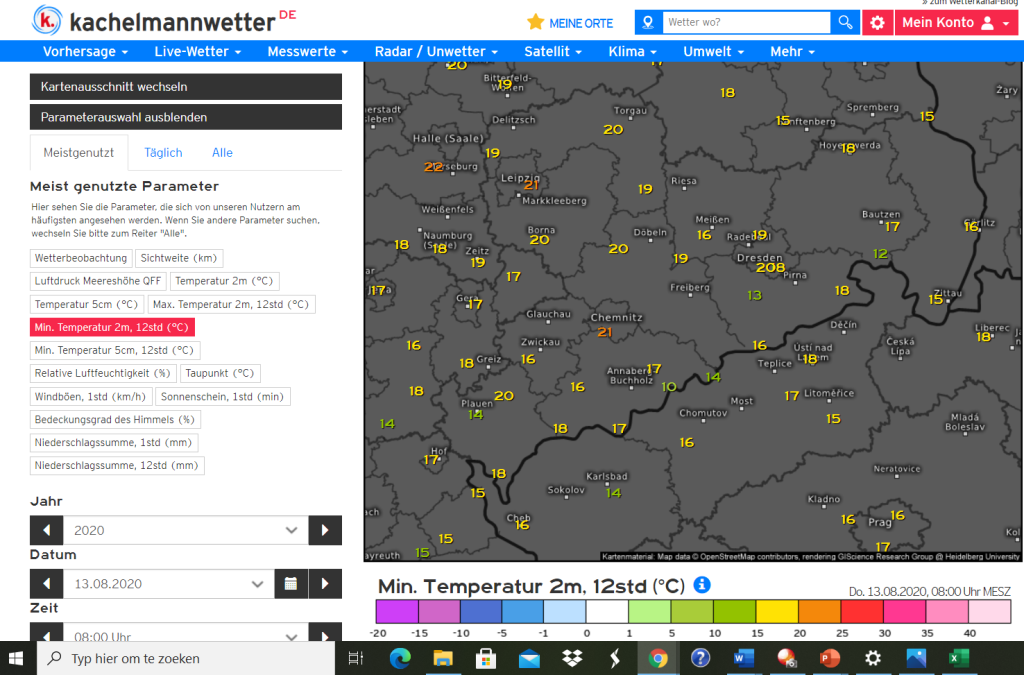Click Kartenausschnitt wechseln button
1024x675 pixels.
185,87
